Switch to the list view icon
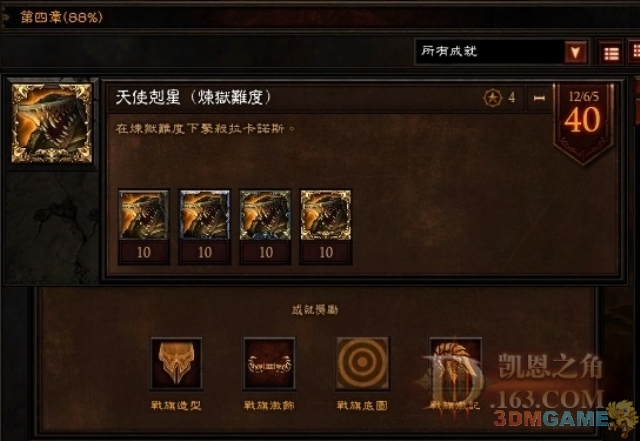This screenshot has width=640, height=441. pyautogui.click(x=611, y=53)
